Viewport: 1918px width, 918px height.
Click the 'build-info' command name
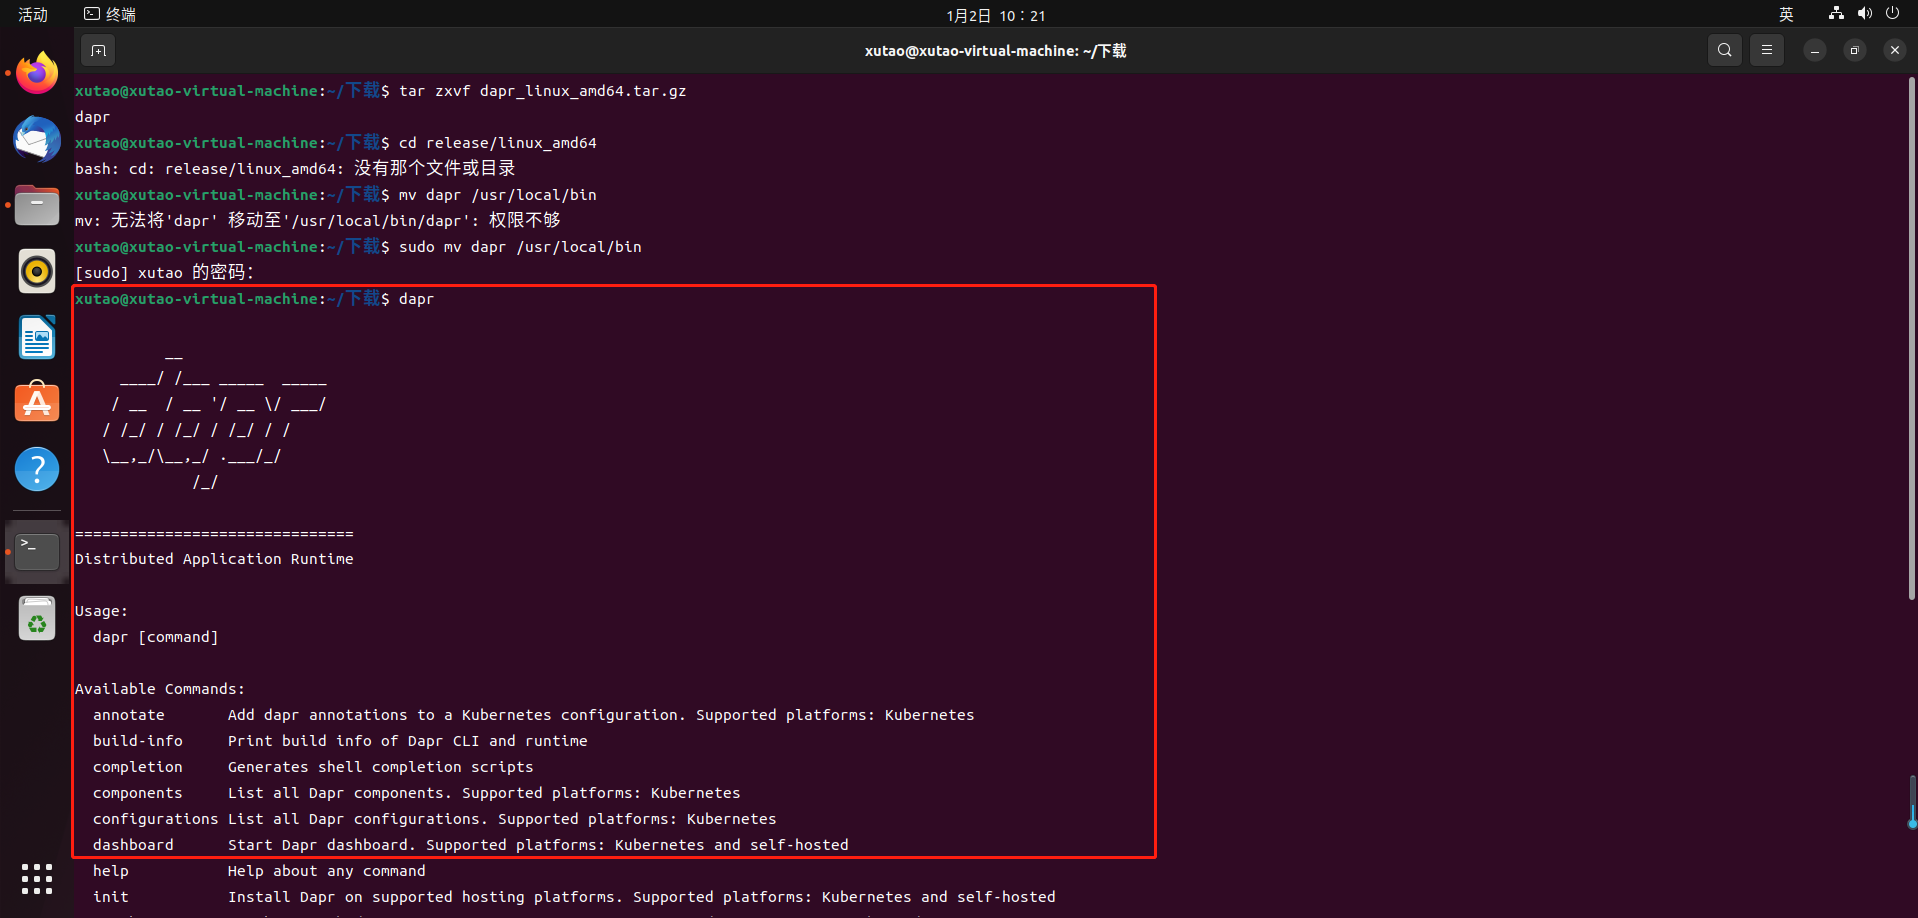(138, 741)
